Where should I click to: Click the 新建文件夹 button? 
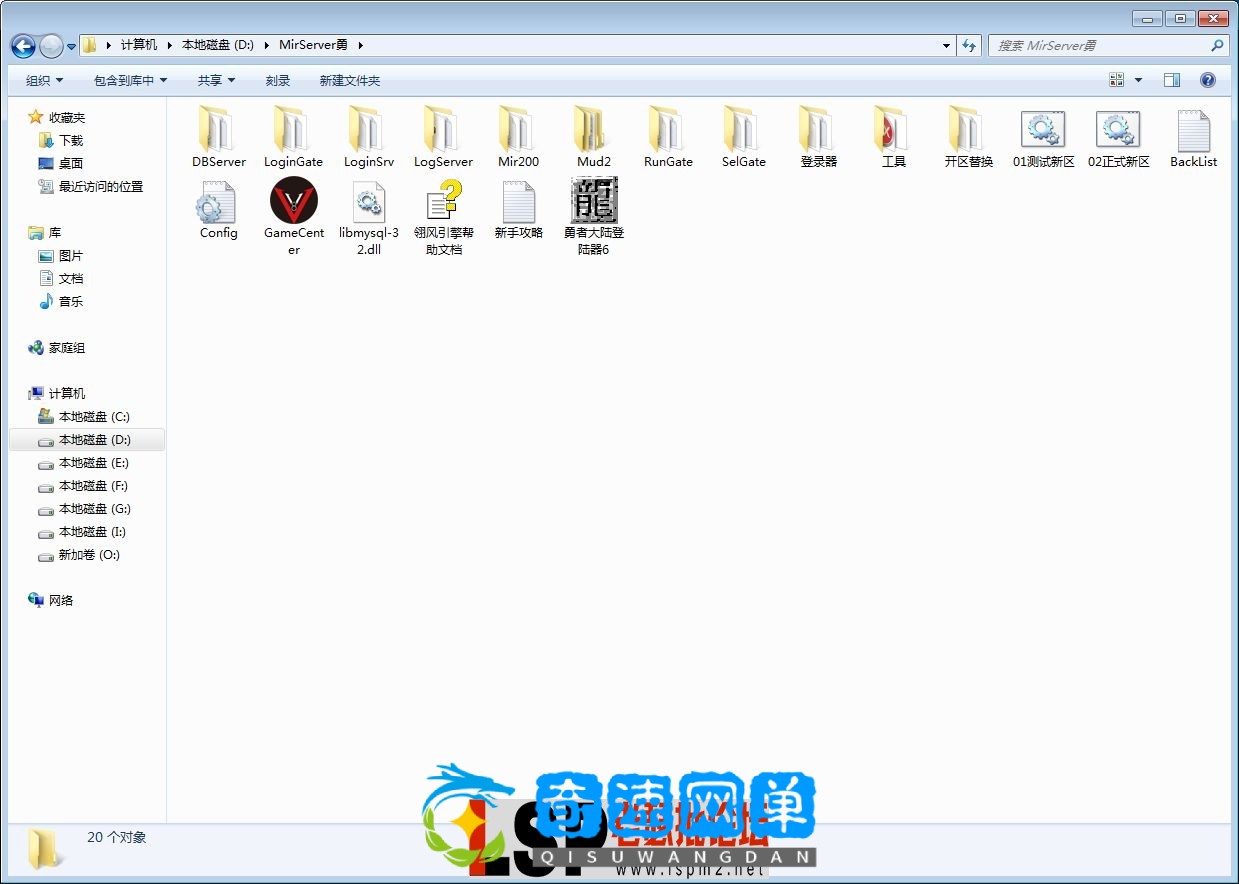click(349, 80)
